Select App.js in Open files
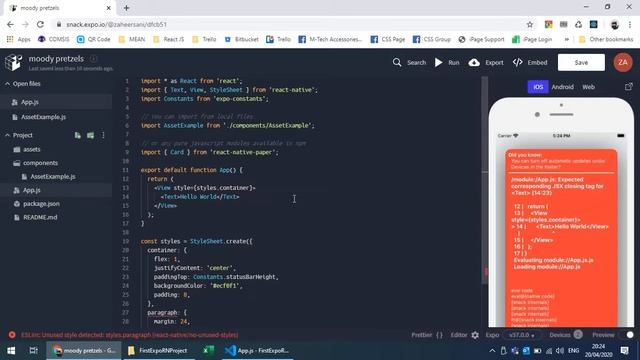 coord(56,102)
